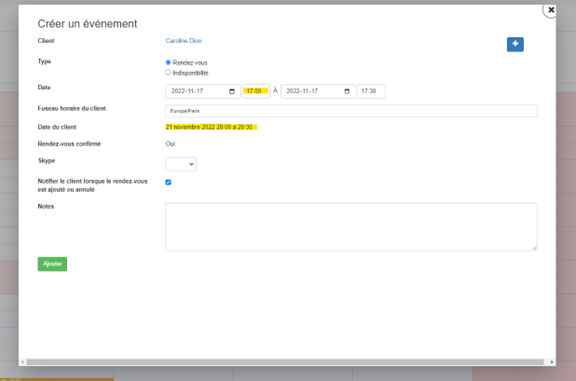Click the Fuseau horaire du client label

(72, 108)
